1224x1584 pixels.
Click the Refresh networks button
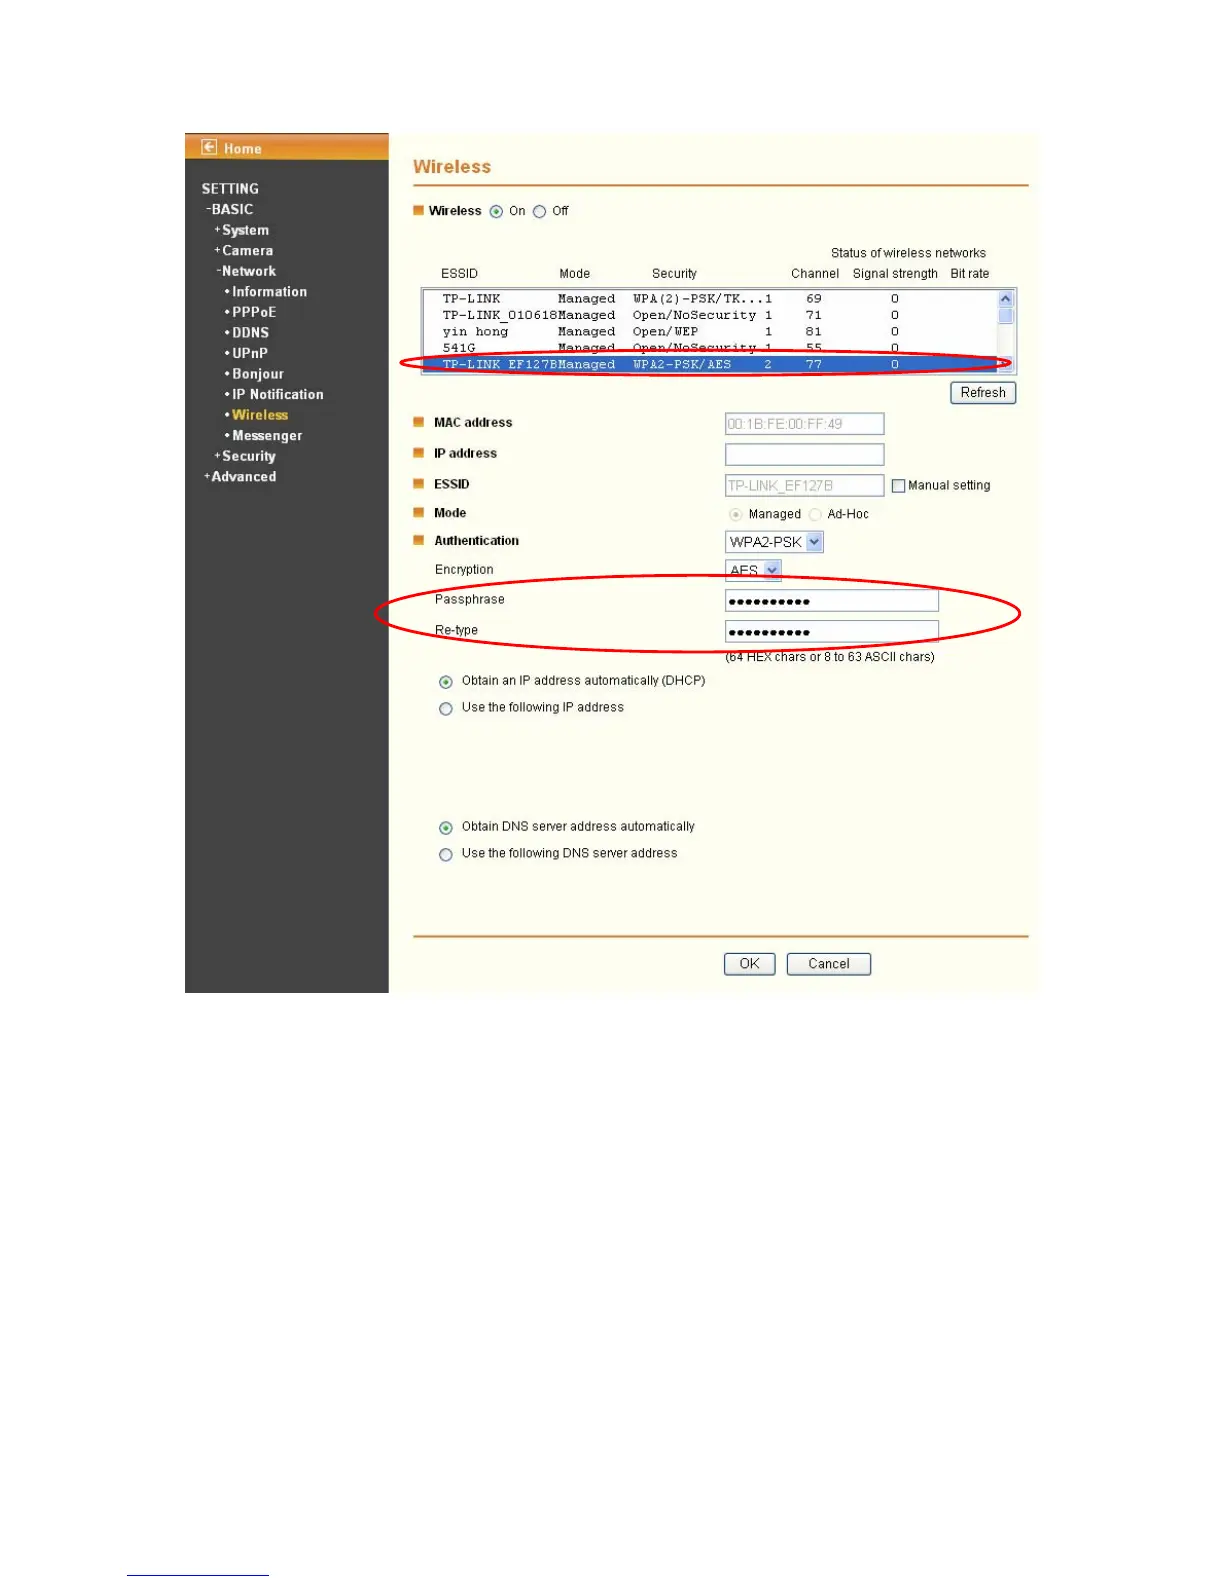click(983, 393)
